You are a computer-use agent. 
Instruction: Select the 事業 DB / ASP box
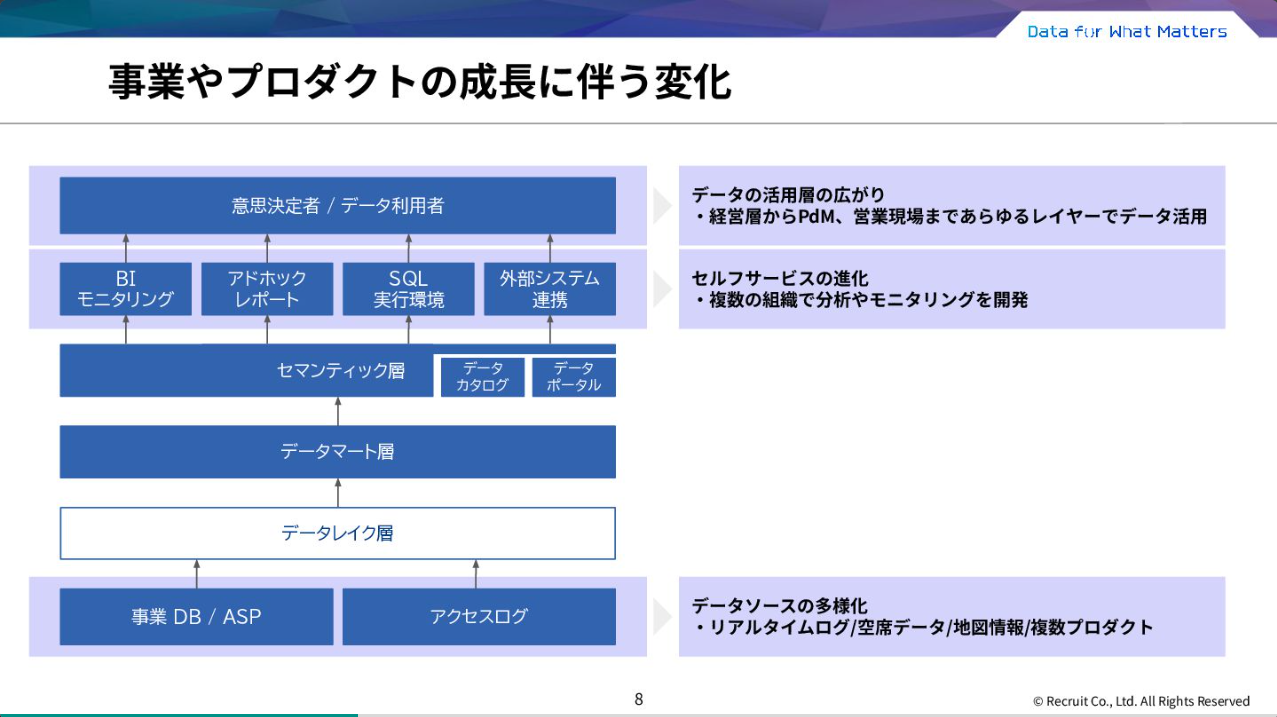coord(197,617)
